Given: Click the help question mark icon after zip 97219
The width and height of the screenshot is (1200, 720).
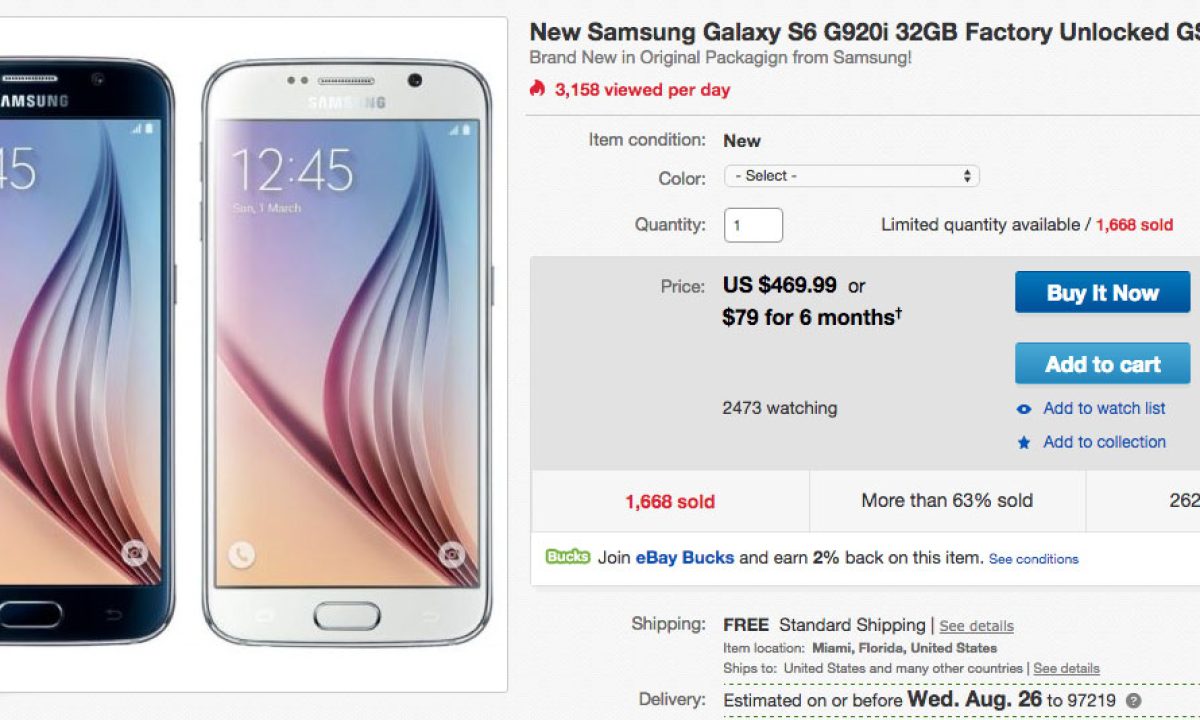Looking at the screenshot, I should pos(1133,701).
